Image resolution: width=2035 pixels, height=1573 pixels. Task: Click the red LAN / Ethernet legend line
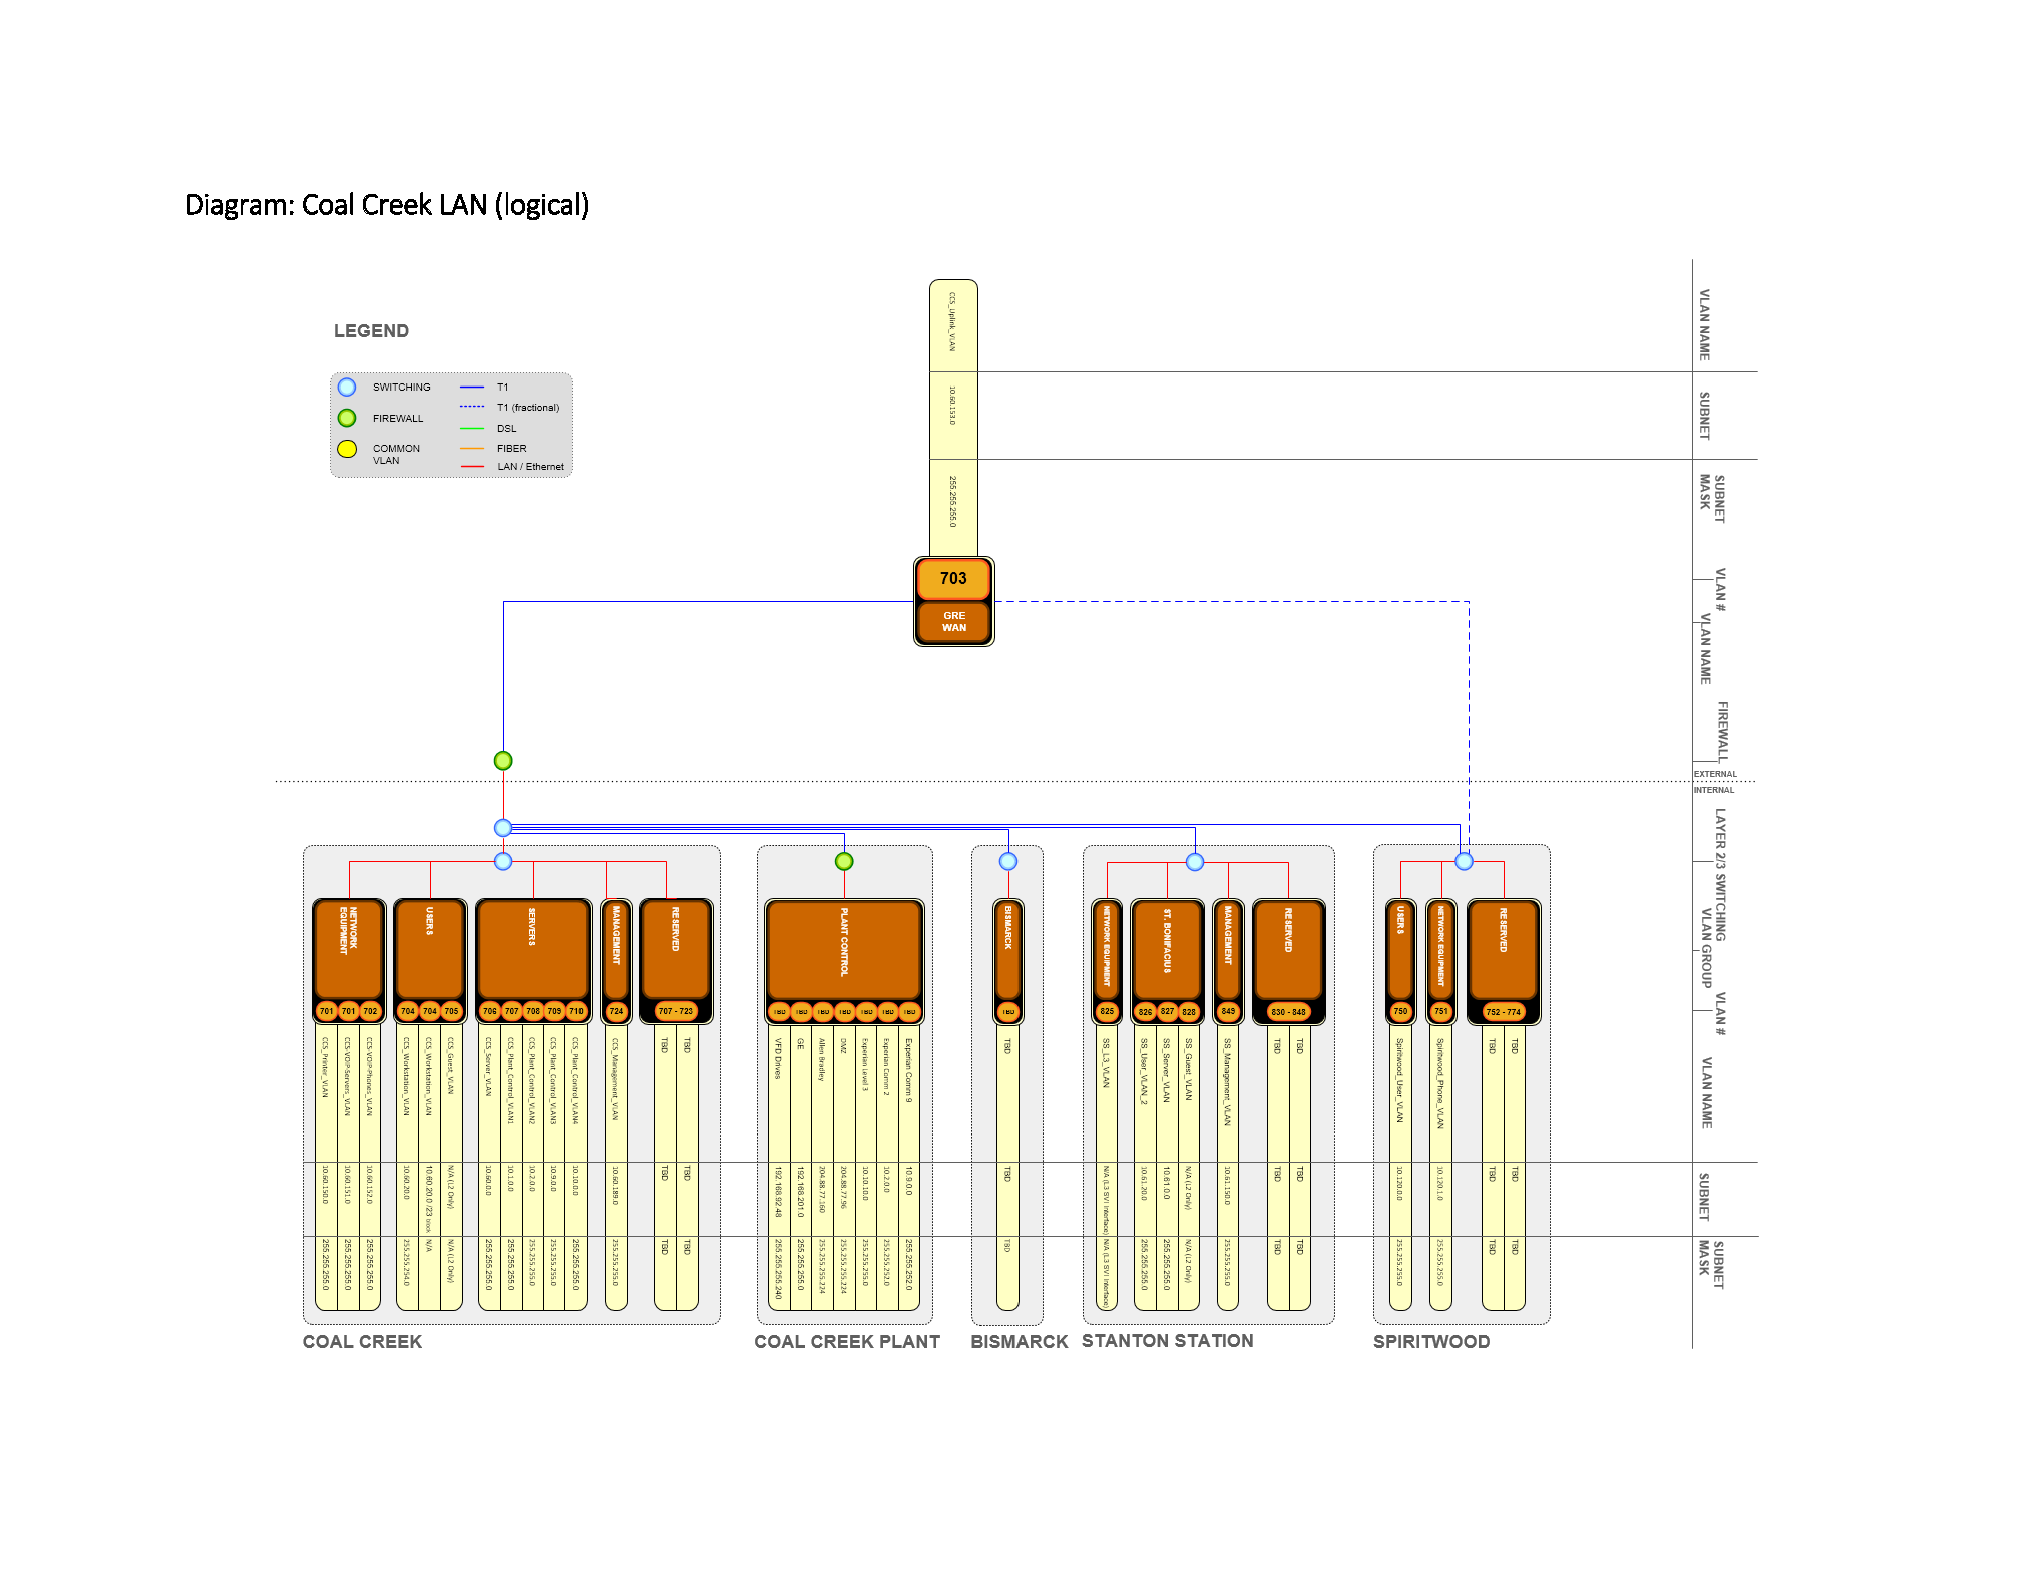click(x=472, y=467)
